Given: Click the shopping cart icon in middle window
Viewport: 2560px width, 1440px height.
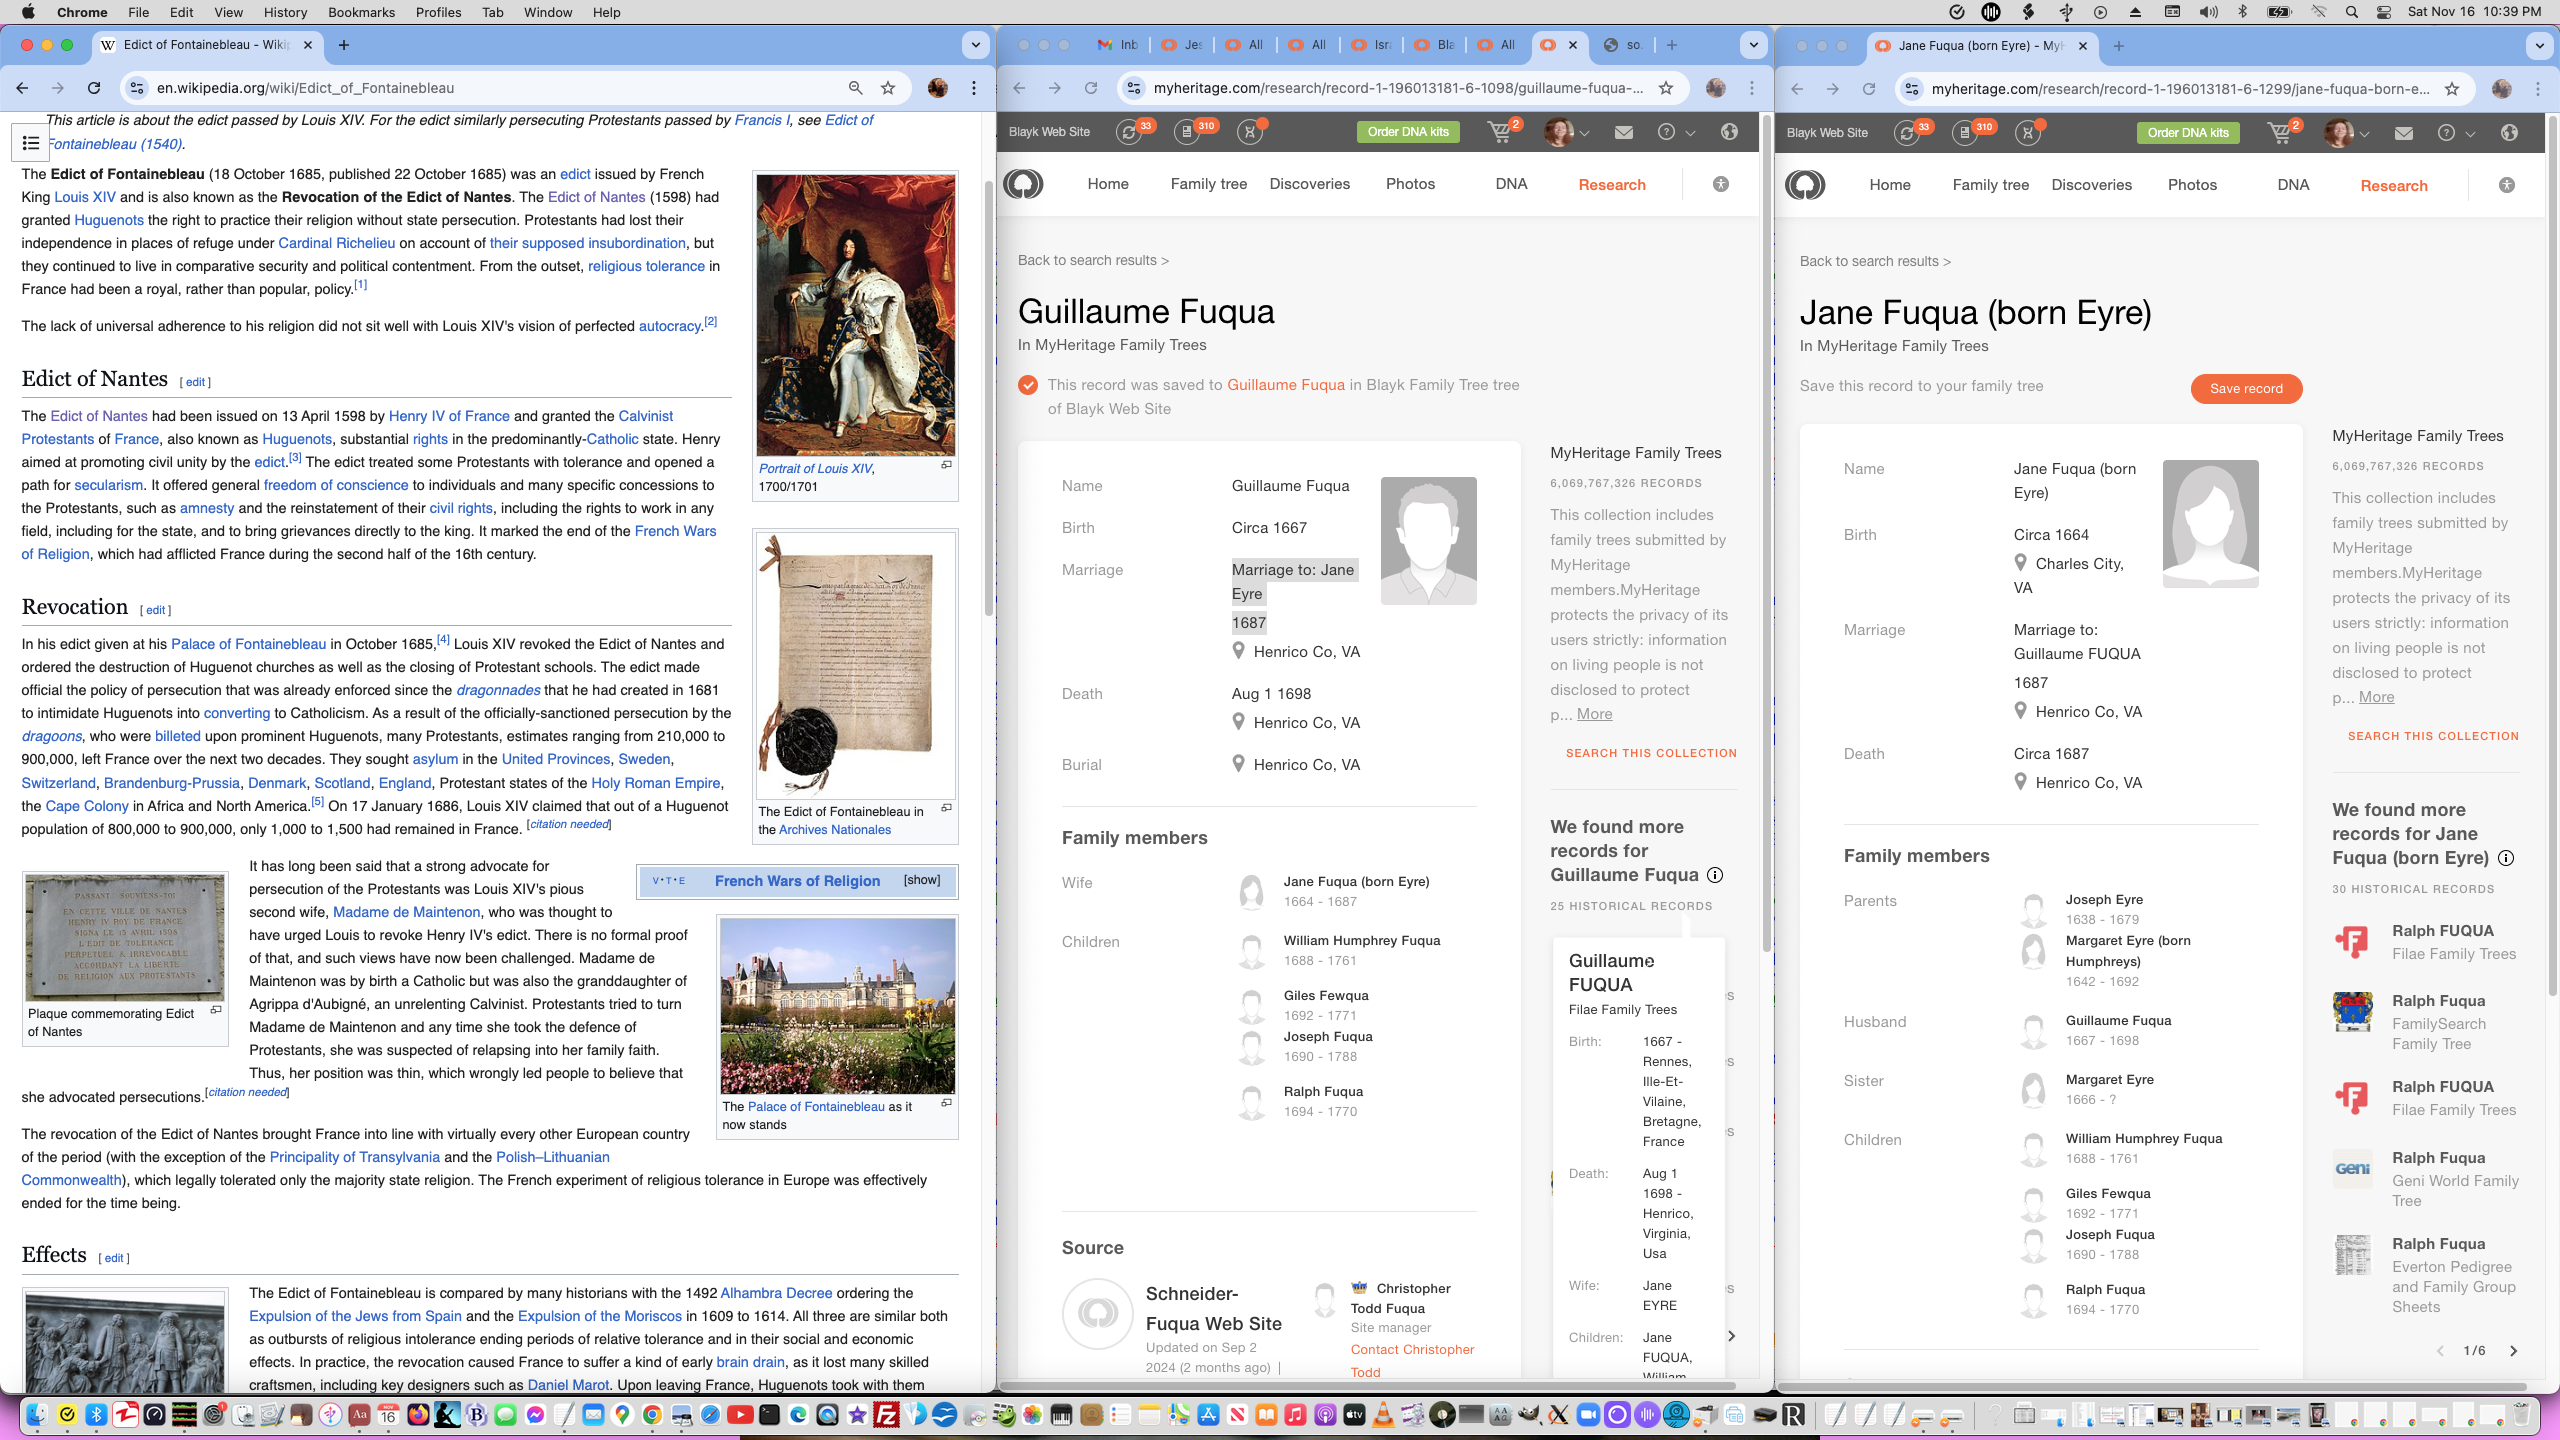Looking at the screenshot, I should (x=1500, y=132).
